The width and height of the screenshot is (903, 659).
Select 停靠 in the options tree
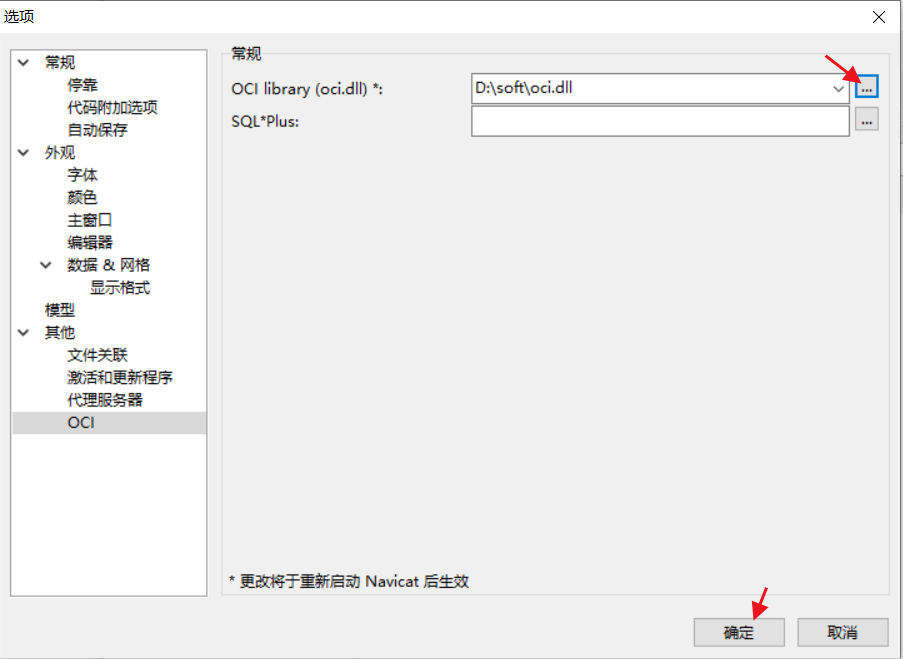83,85
